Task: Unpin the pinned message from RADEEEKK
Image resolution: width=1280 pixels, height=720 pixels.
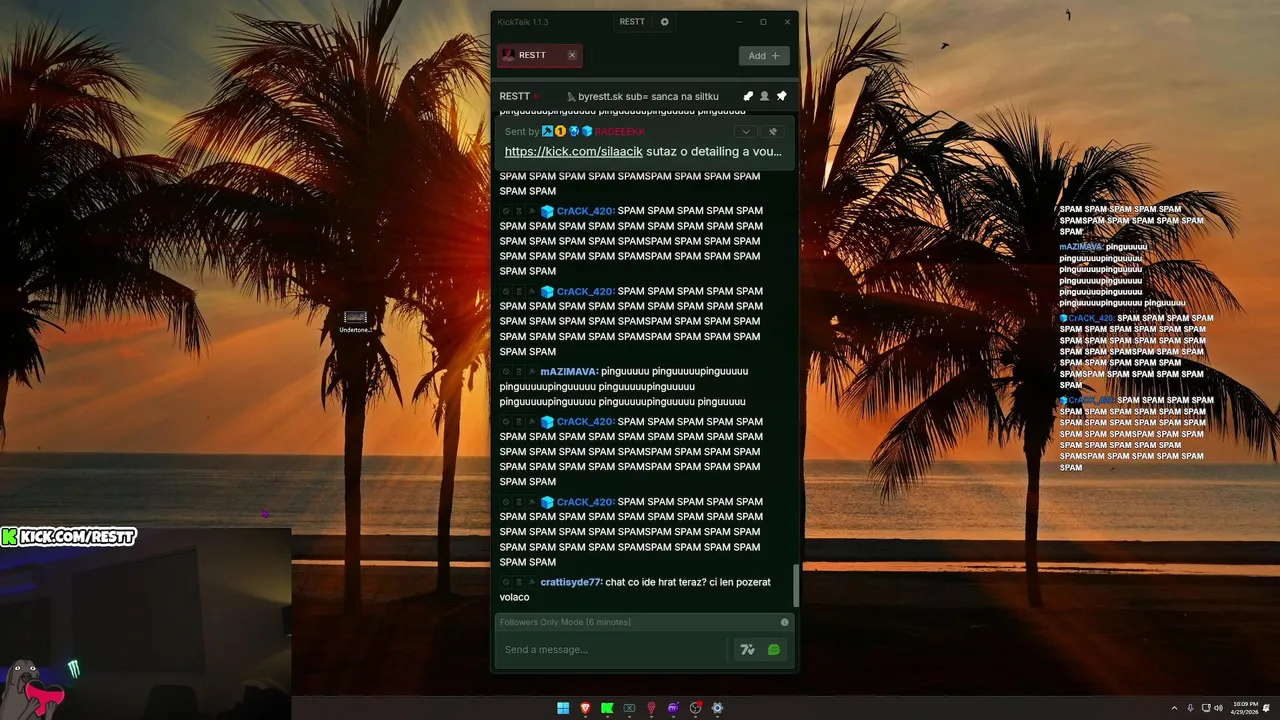Action: (x=772, y=131)
